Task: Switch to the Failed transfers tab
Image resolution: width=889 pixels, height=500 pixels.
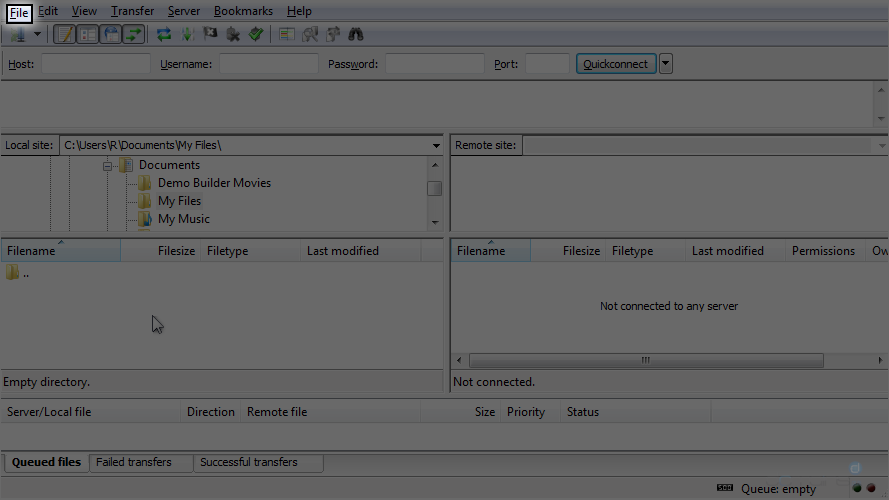Action: coord(133,462)
